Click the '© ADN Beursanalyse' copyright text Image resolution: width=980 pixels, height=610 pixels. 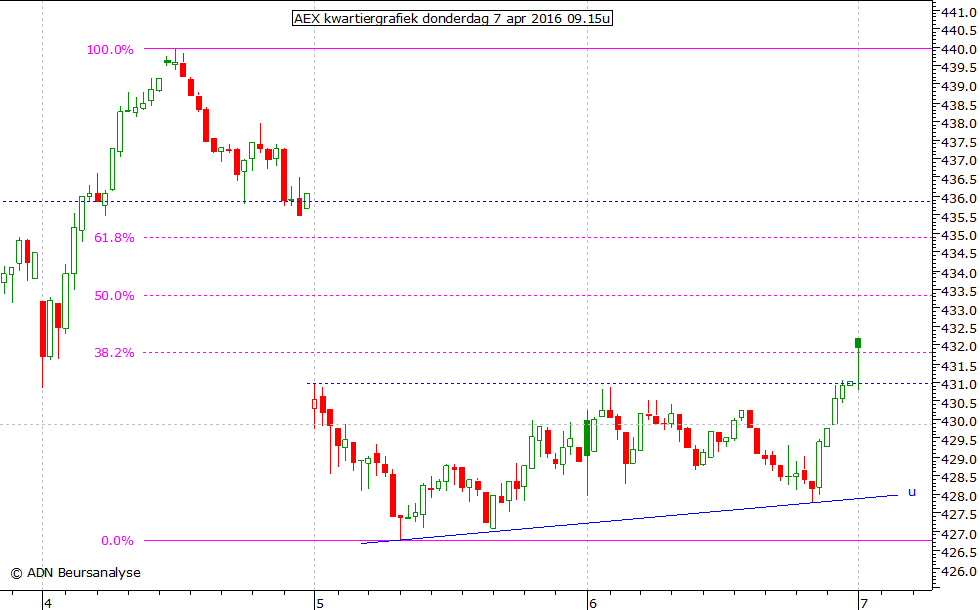[76, 572]
